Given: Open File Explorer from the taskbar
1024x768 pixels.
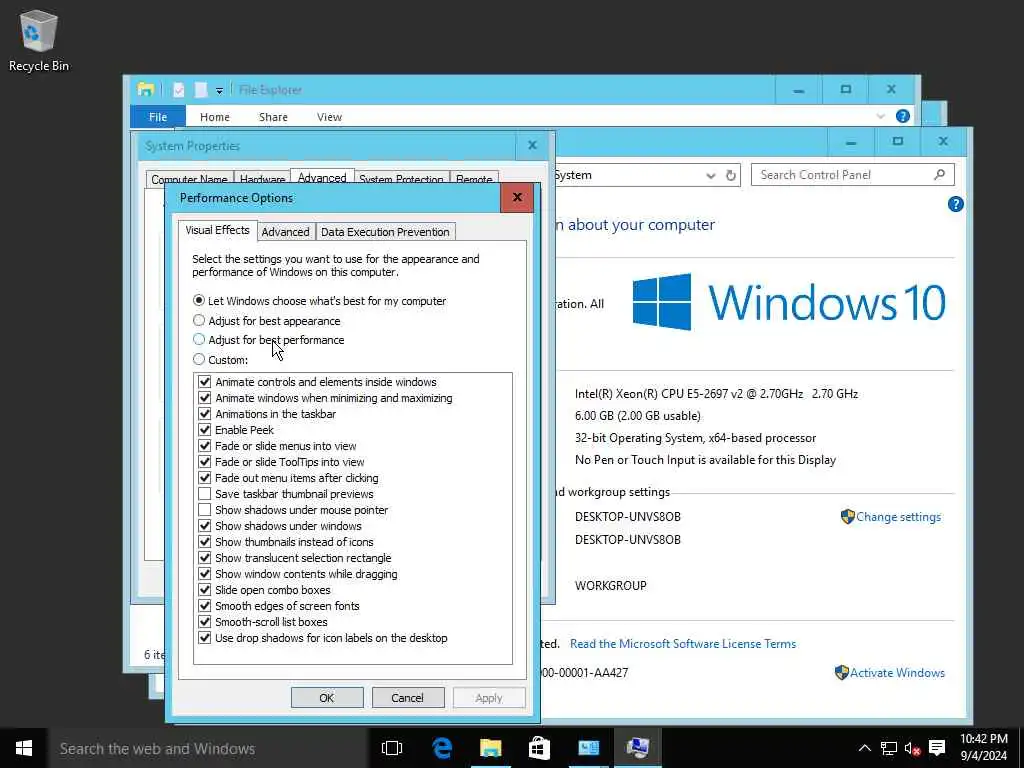Looking at the screenshot, I should coord(490,748).
